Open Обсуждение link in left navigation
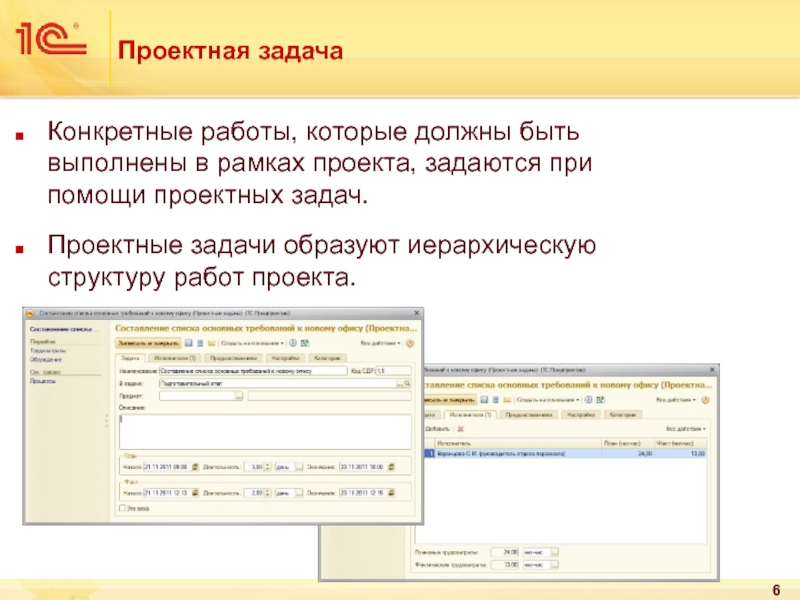The image size is (800, 600). pyautogui.click(x=46, y=360)
